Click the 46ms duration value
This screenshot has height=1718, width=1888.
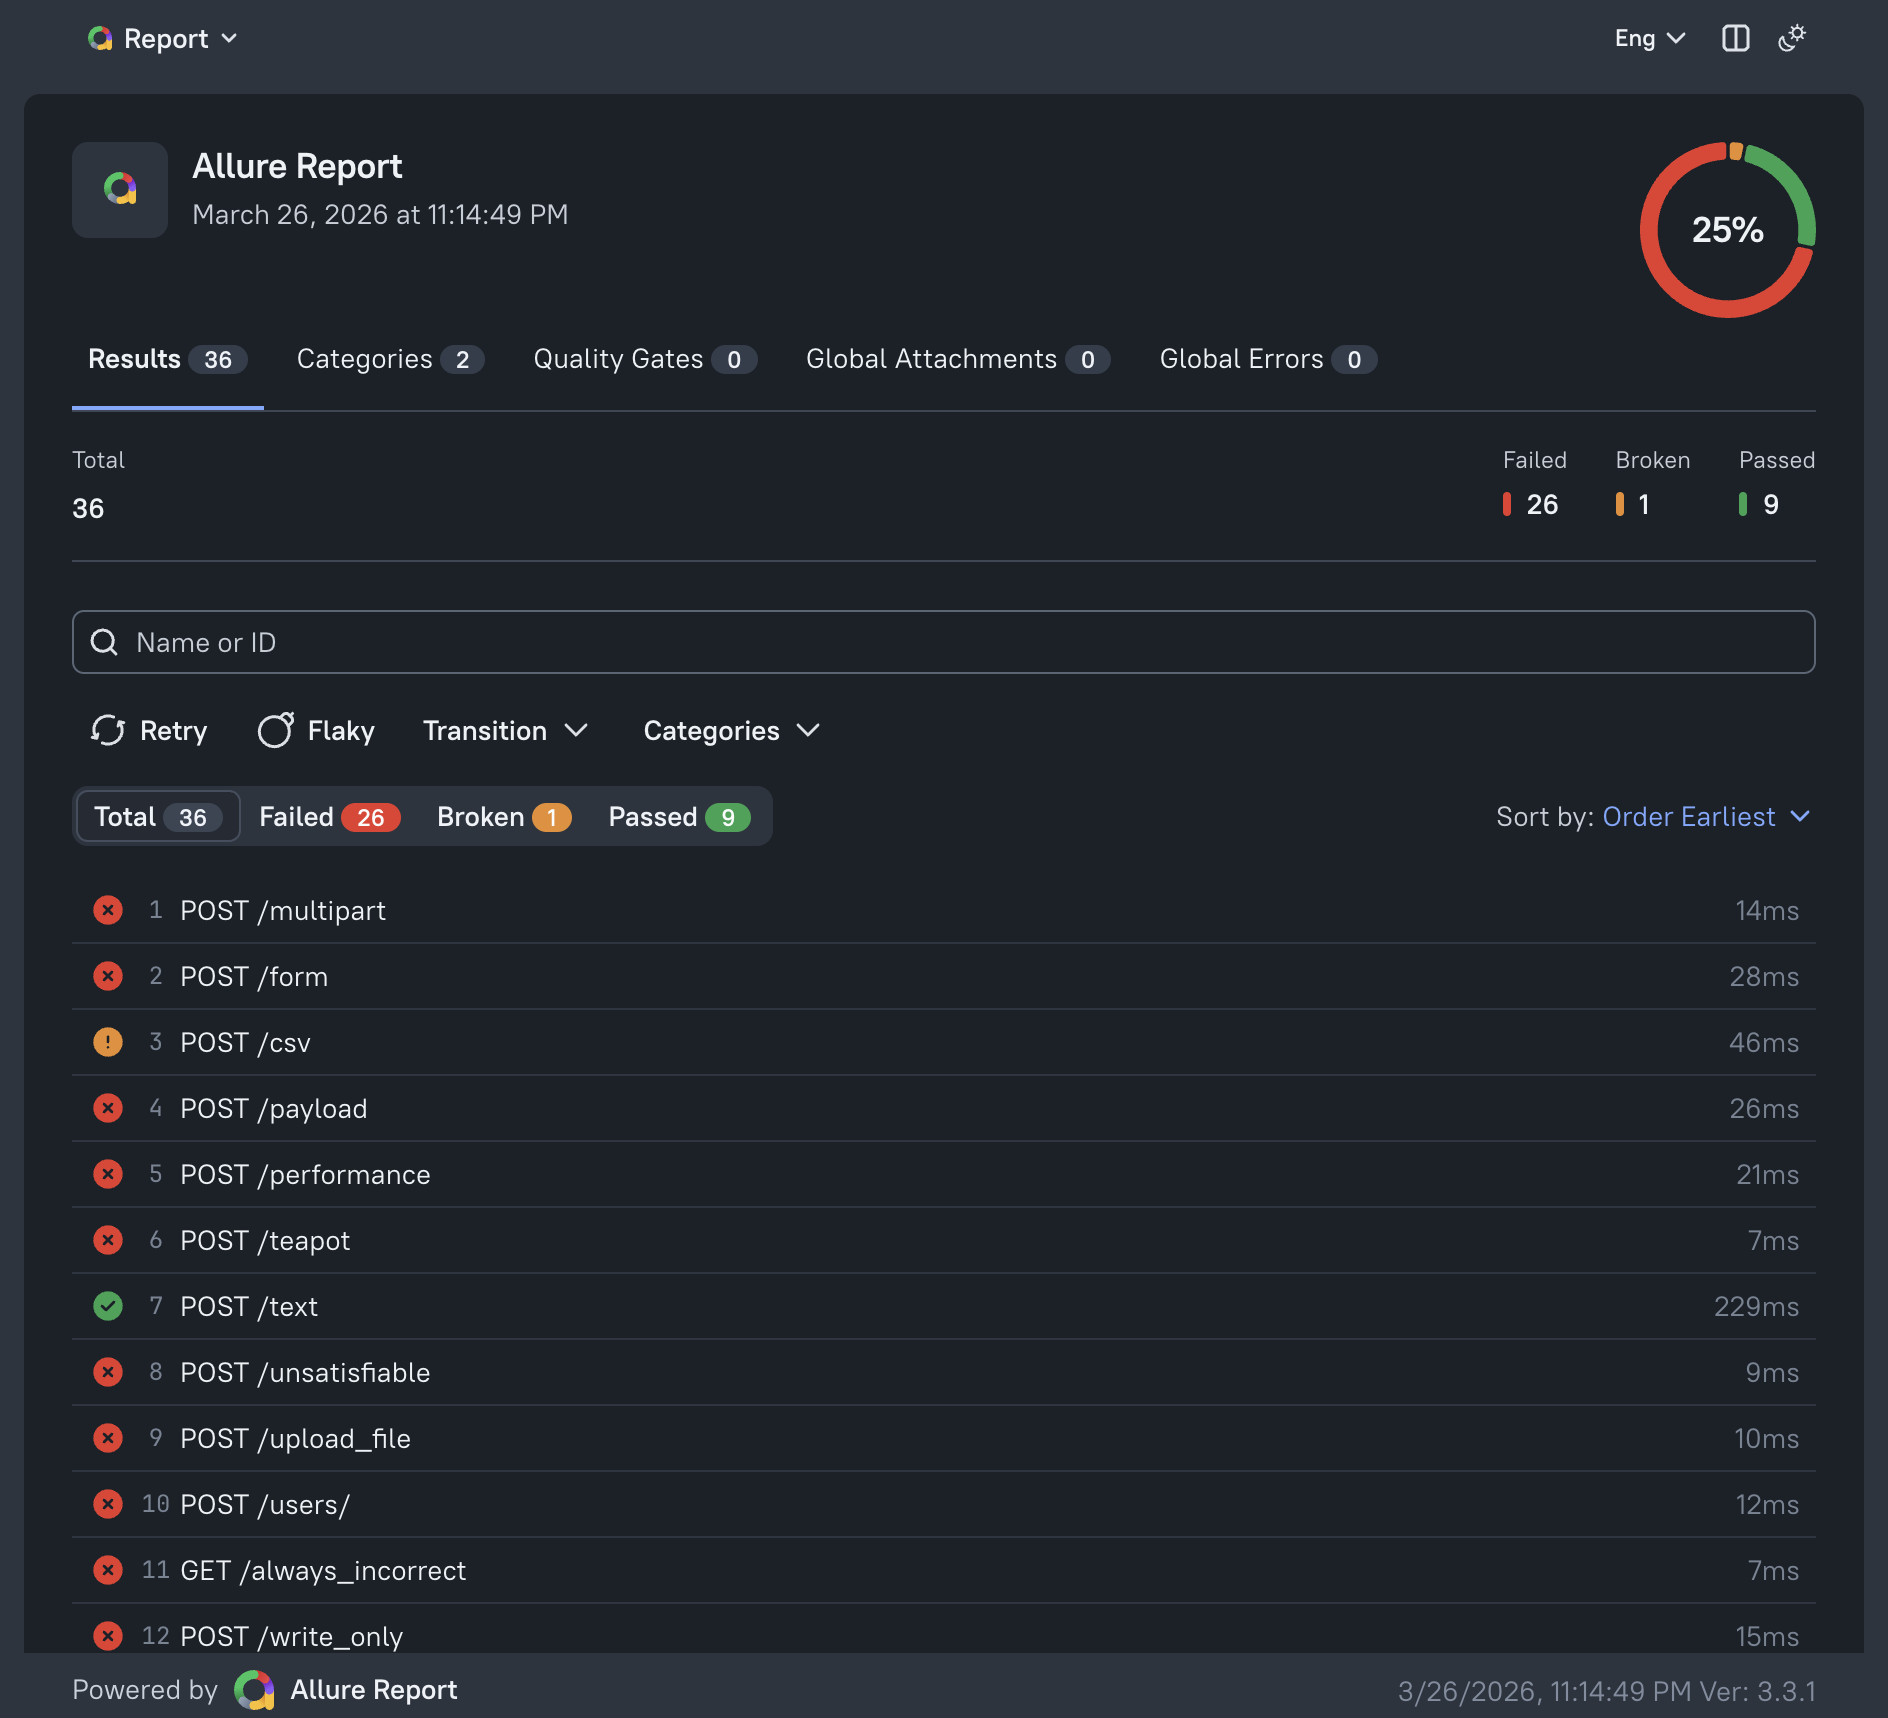[x=1764, y=1042]
